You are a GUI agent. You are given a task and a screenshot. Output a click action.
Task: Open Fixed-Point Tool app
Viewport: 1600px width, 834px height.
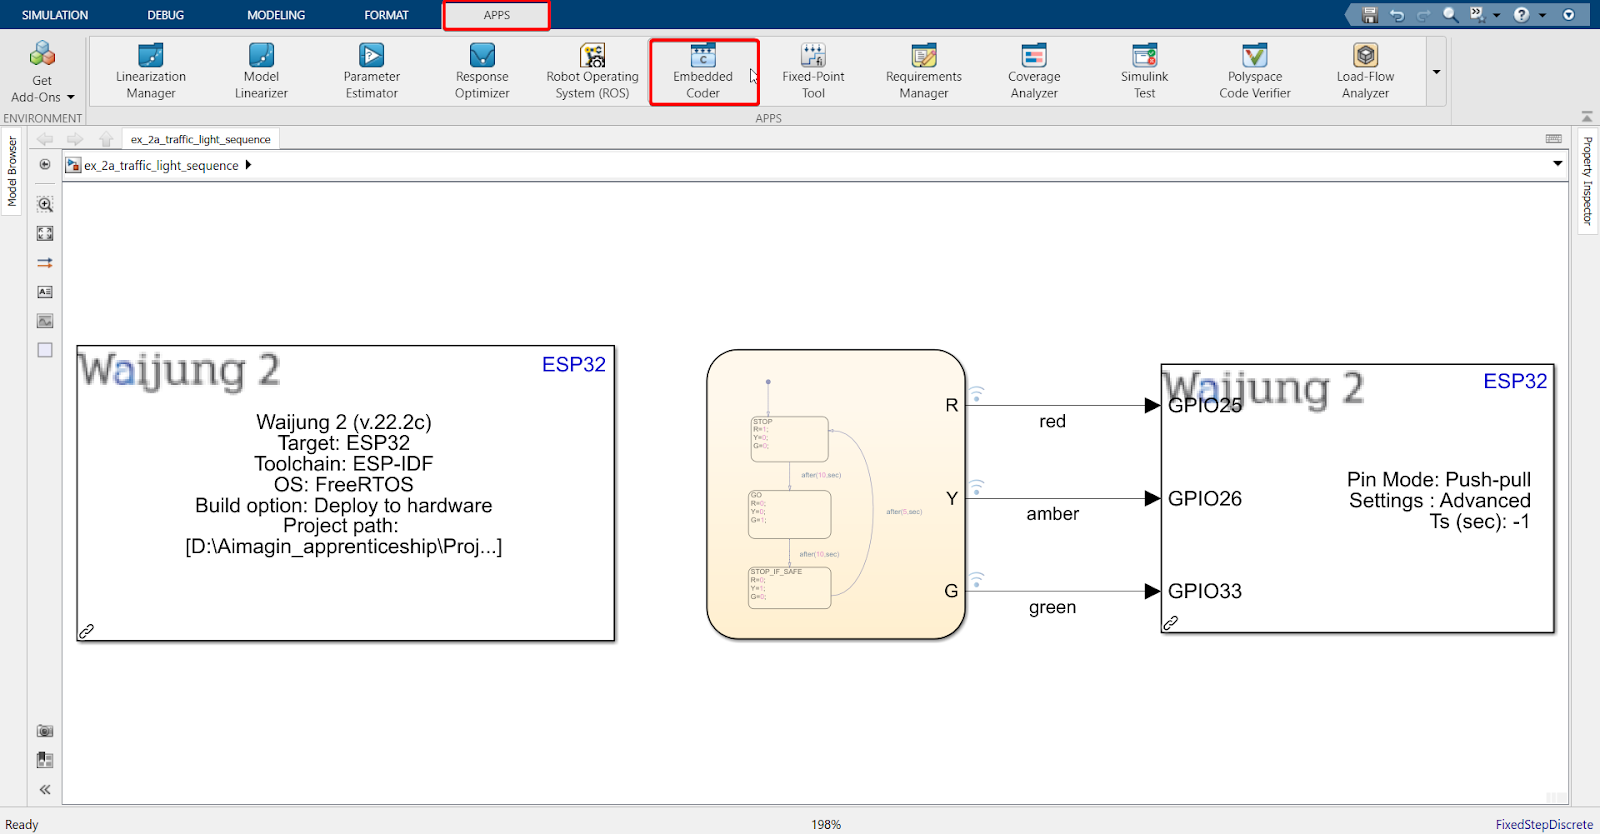click(x=813, y=71)
